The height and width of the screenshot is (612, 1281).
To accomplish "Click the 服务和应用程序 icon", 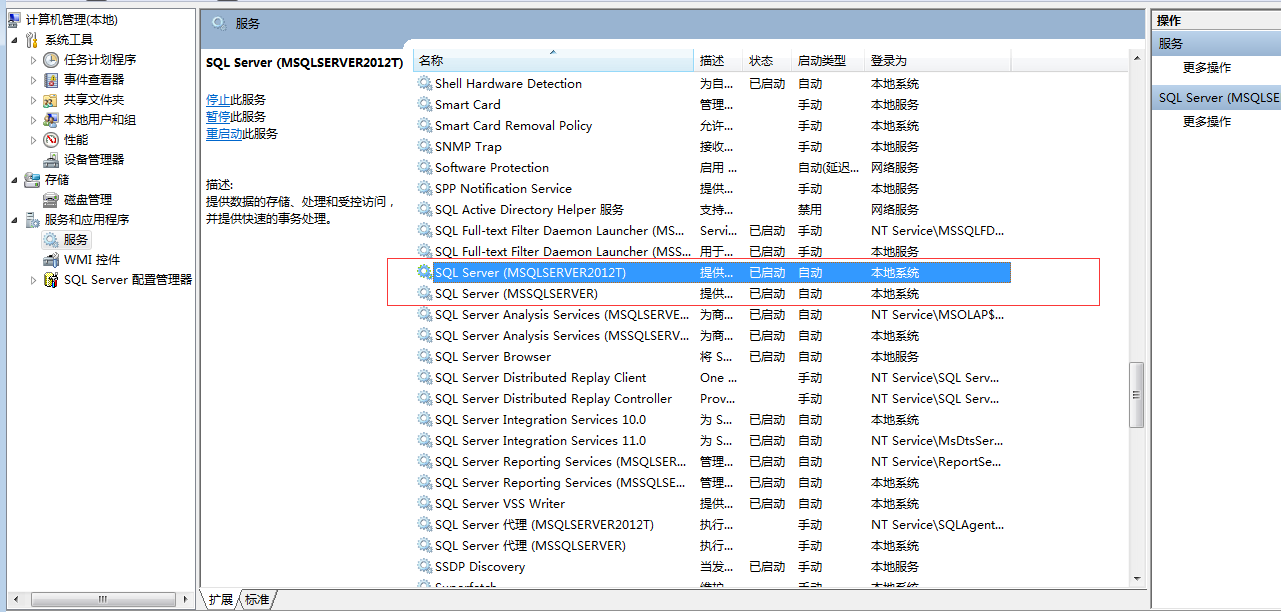I will point(32,220).
